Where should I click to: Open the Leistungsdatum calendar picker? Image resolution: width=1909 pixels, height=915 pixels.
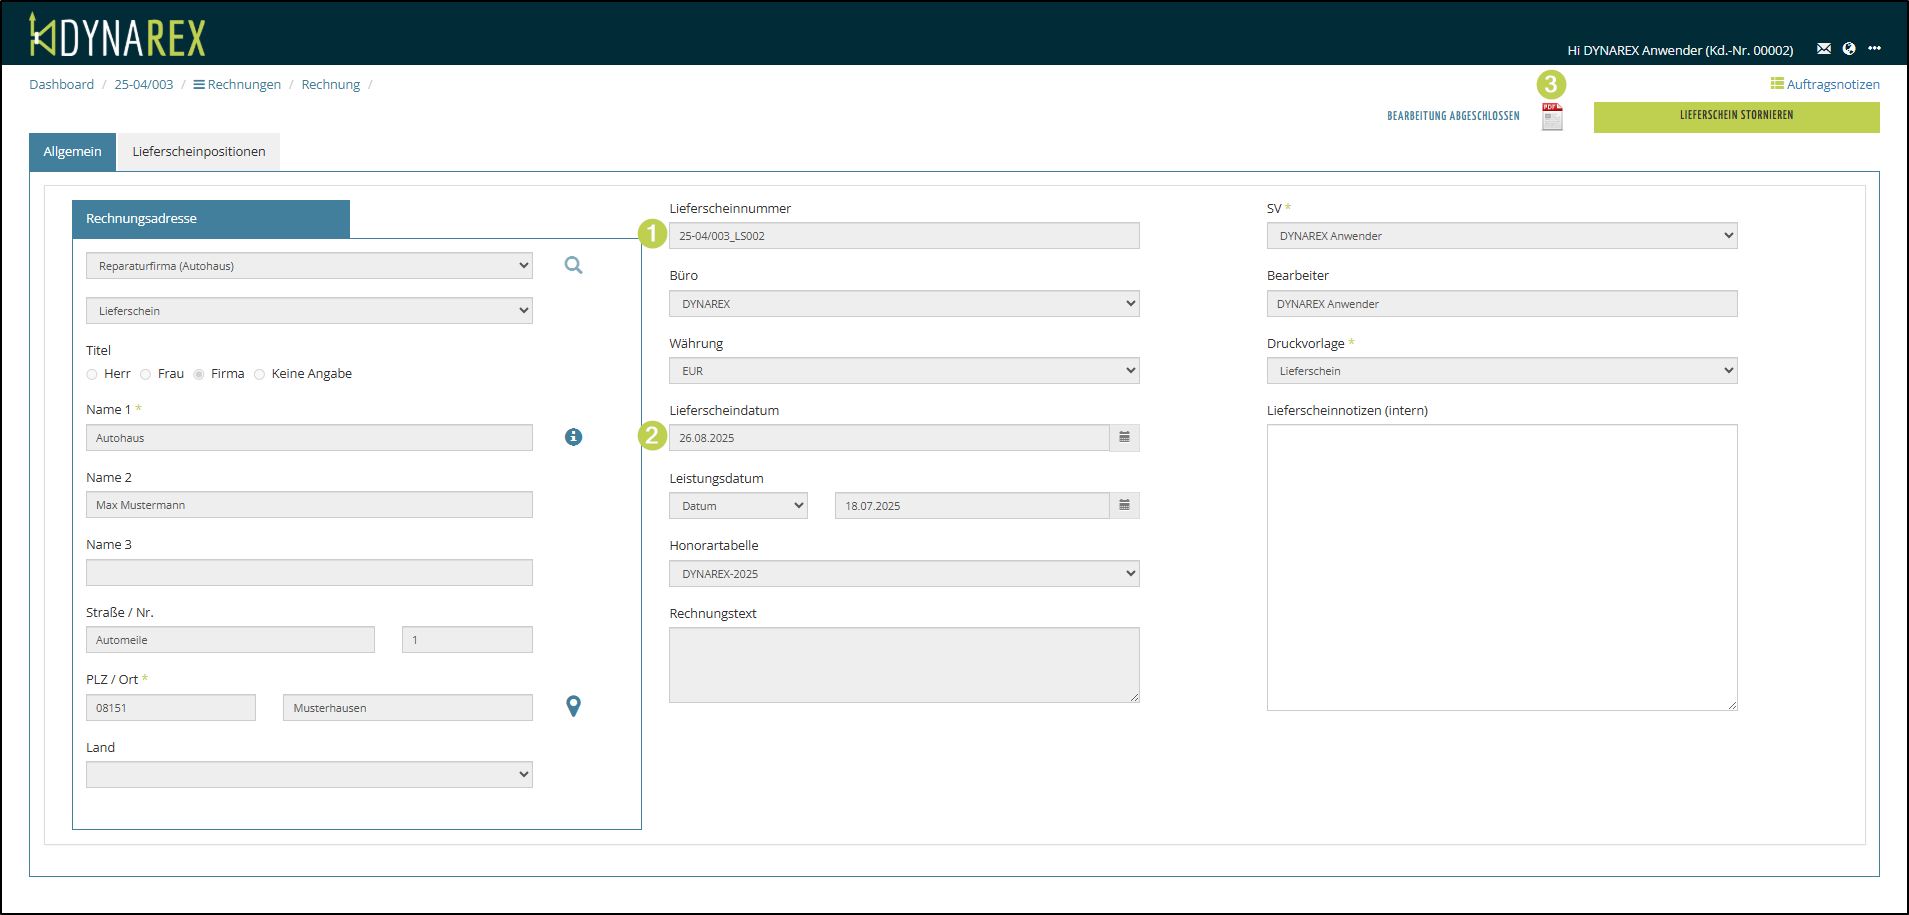1124,506
